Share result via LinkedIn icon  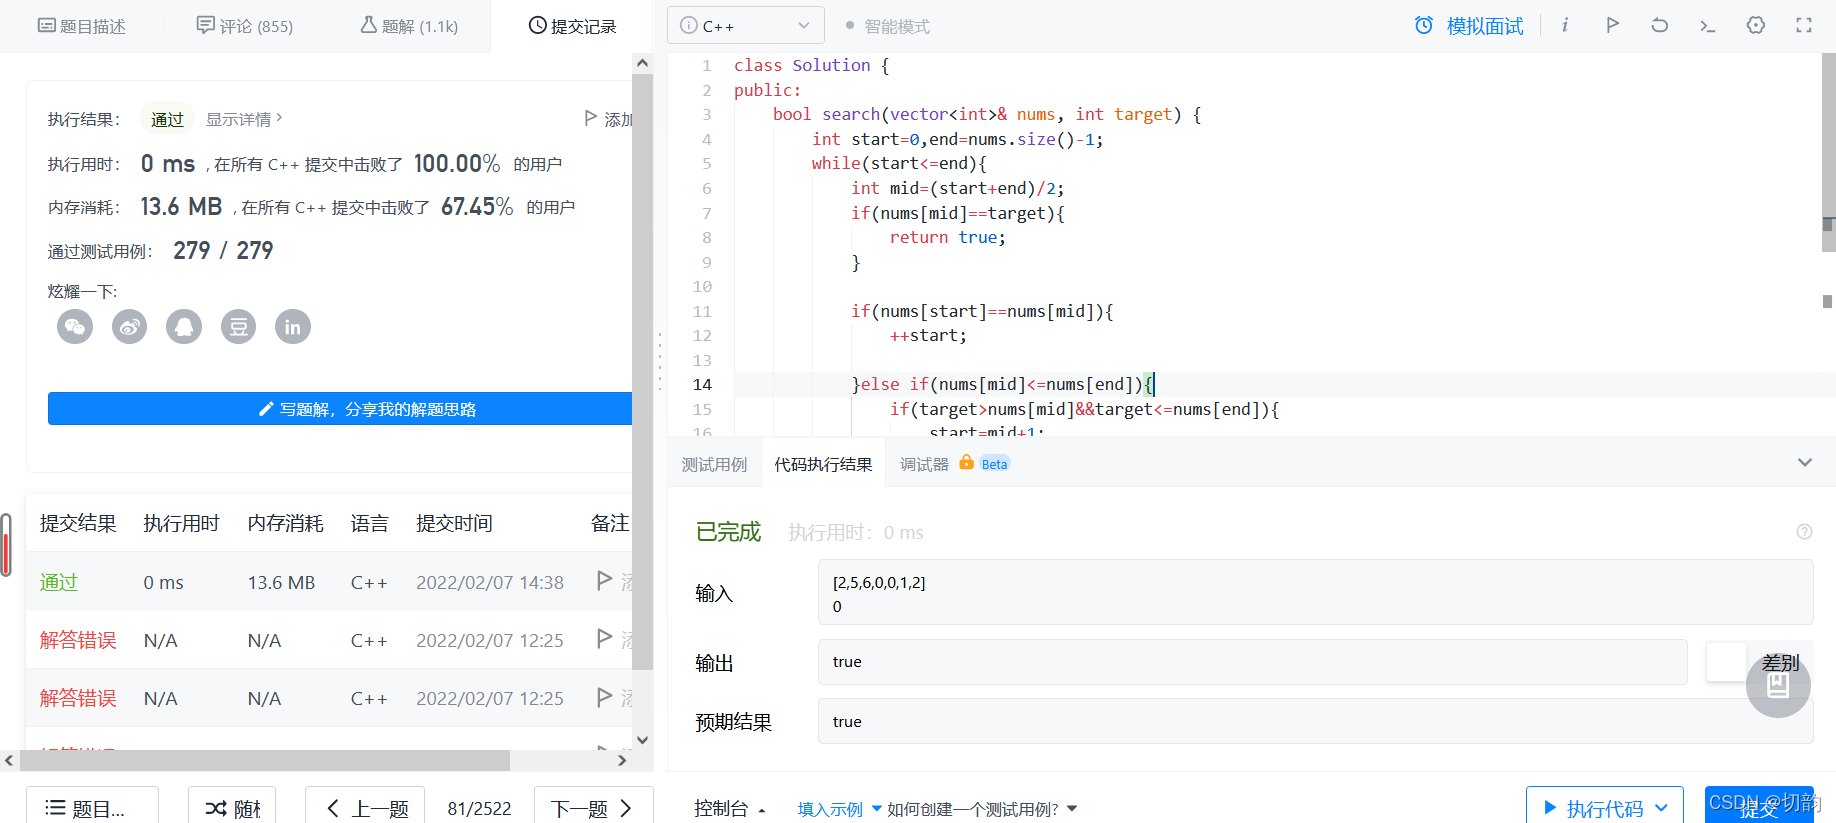(x=293, y=326)
